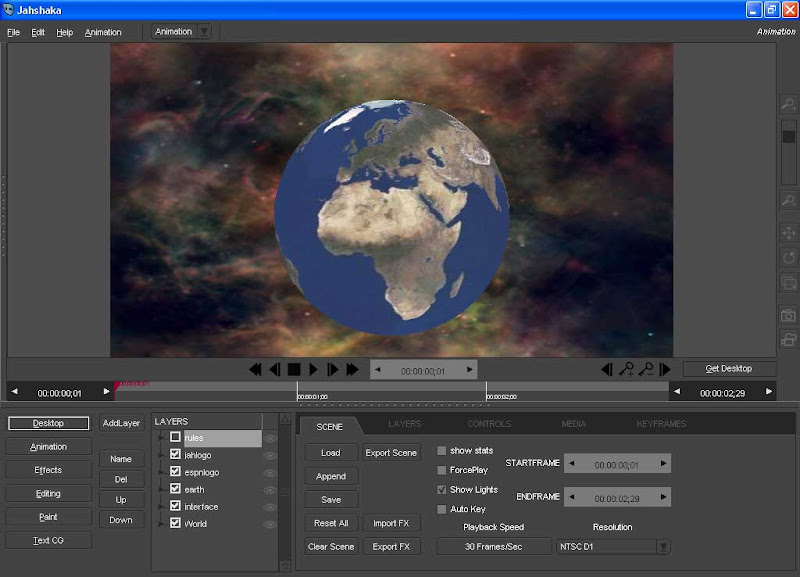Click the stop playback square button
The image size is (800, 577).
point(294,370)
